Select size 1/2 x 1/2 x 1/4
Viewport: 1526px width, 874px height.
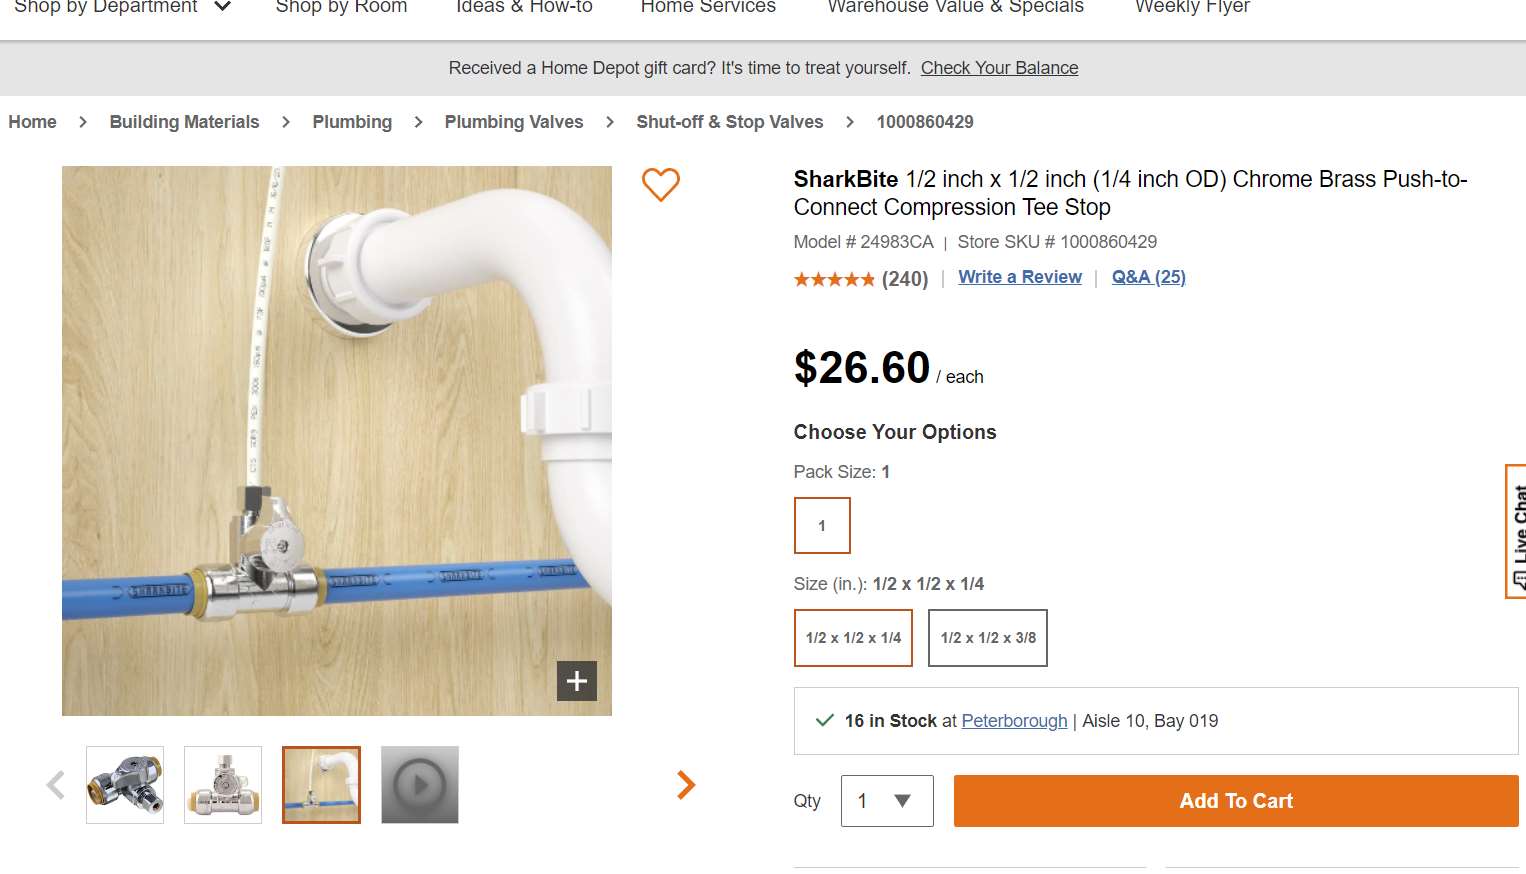tap(853, 638)
